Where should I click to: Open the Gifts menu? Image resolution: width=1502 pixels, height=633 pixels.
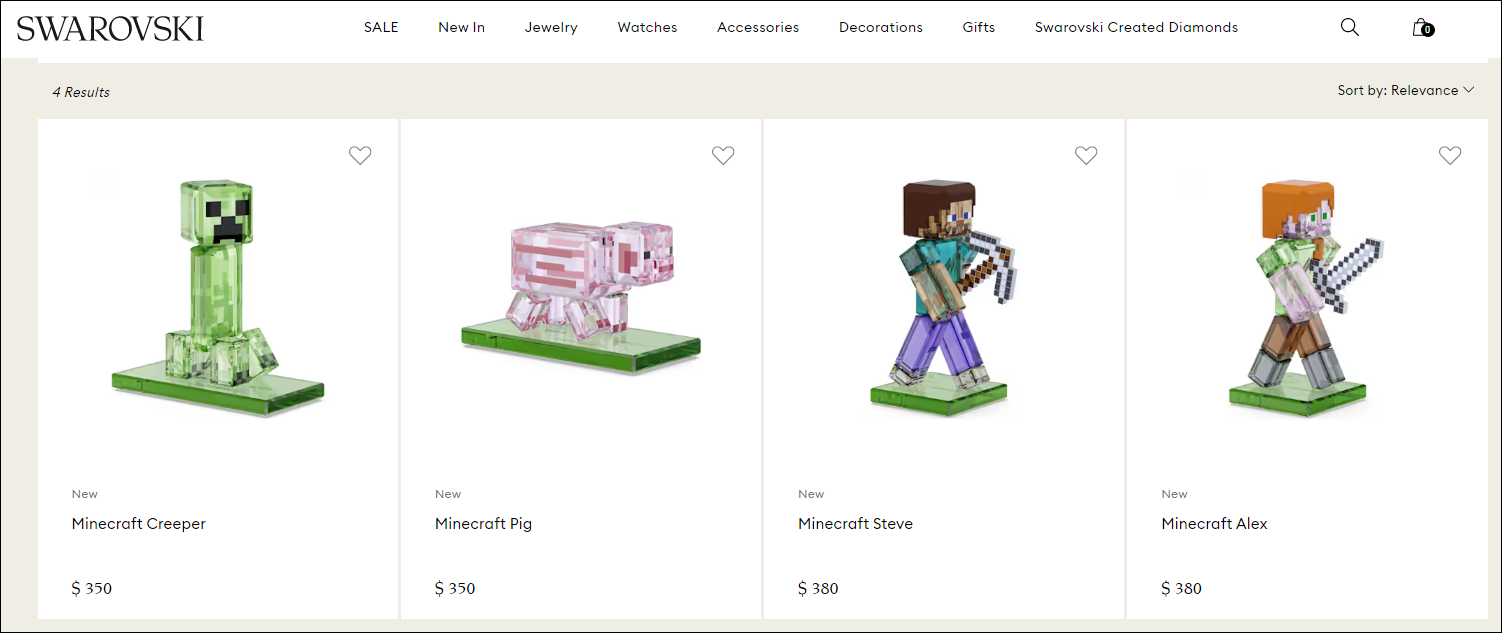(979, 27)
